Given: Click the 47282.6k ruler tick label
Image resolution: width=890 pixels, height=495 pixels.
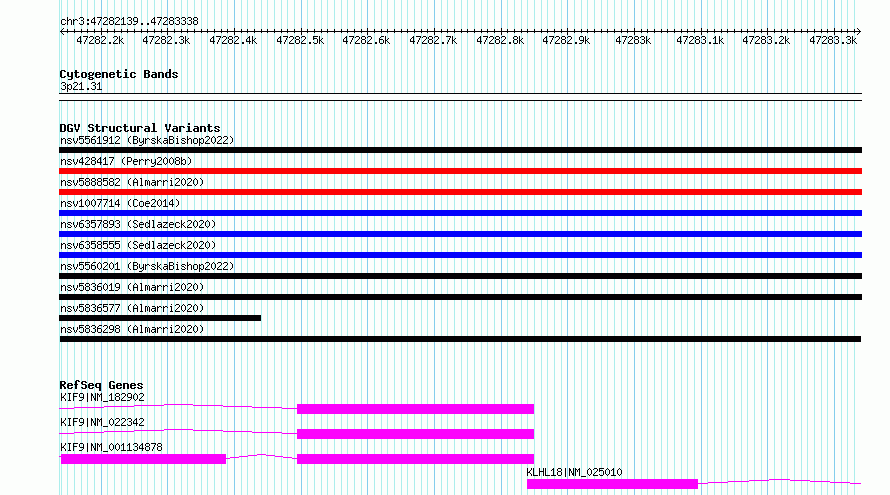Looking at the screenshot, I should pyautogui.click(x=366, y=41).
